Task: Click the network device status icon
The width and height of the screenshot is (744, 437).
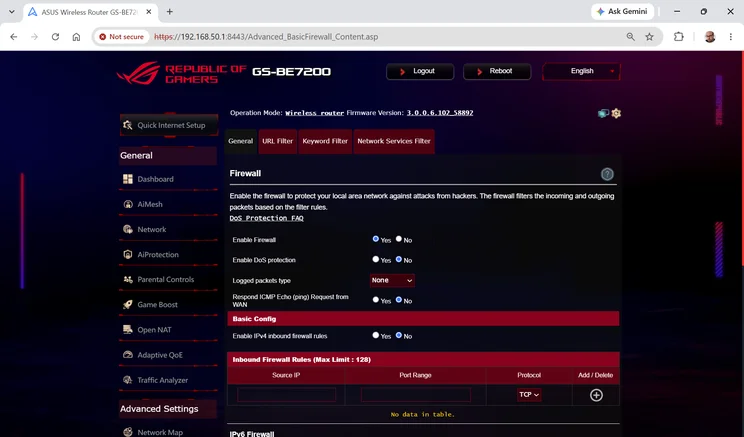Action: coord(603,113)
